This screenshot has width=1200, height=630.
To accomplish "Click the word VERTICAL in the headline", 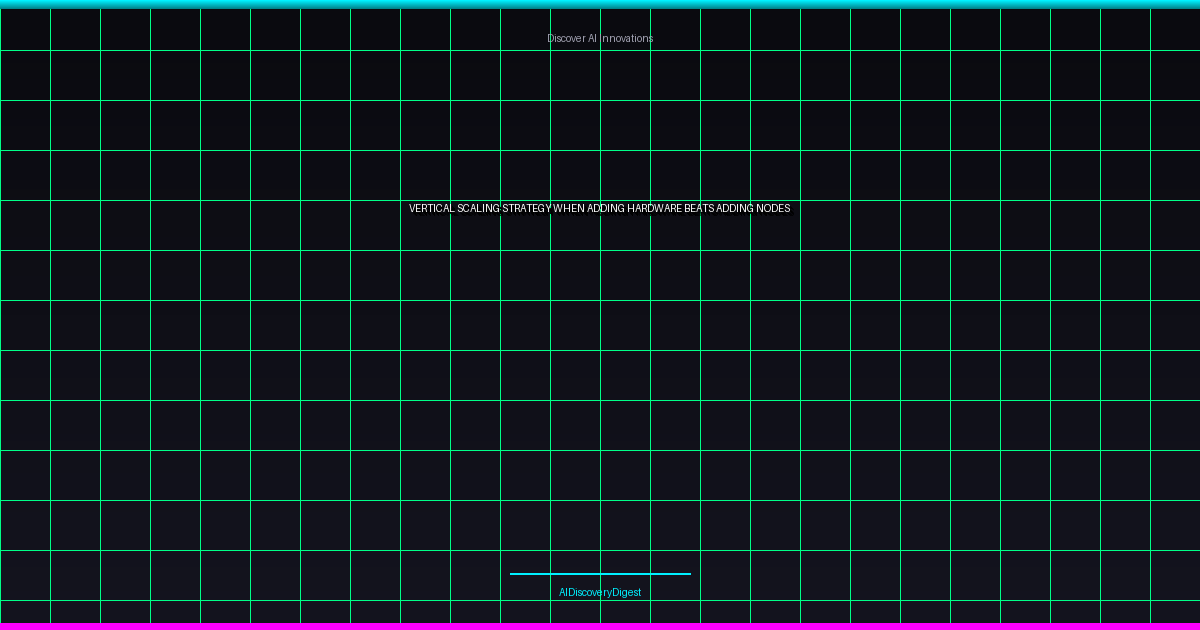I will [432, 209].
